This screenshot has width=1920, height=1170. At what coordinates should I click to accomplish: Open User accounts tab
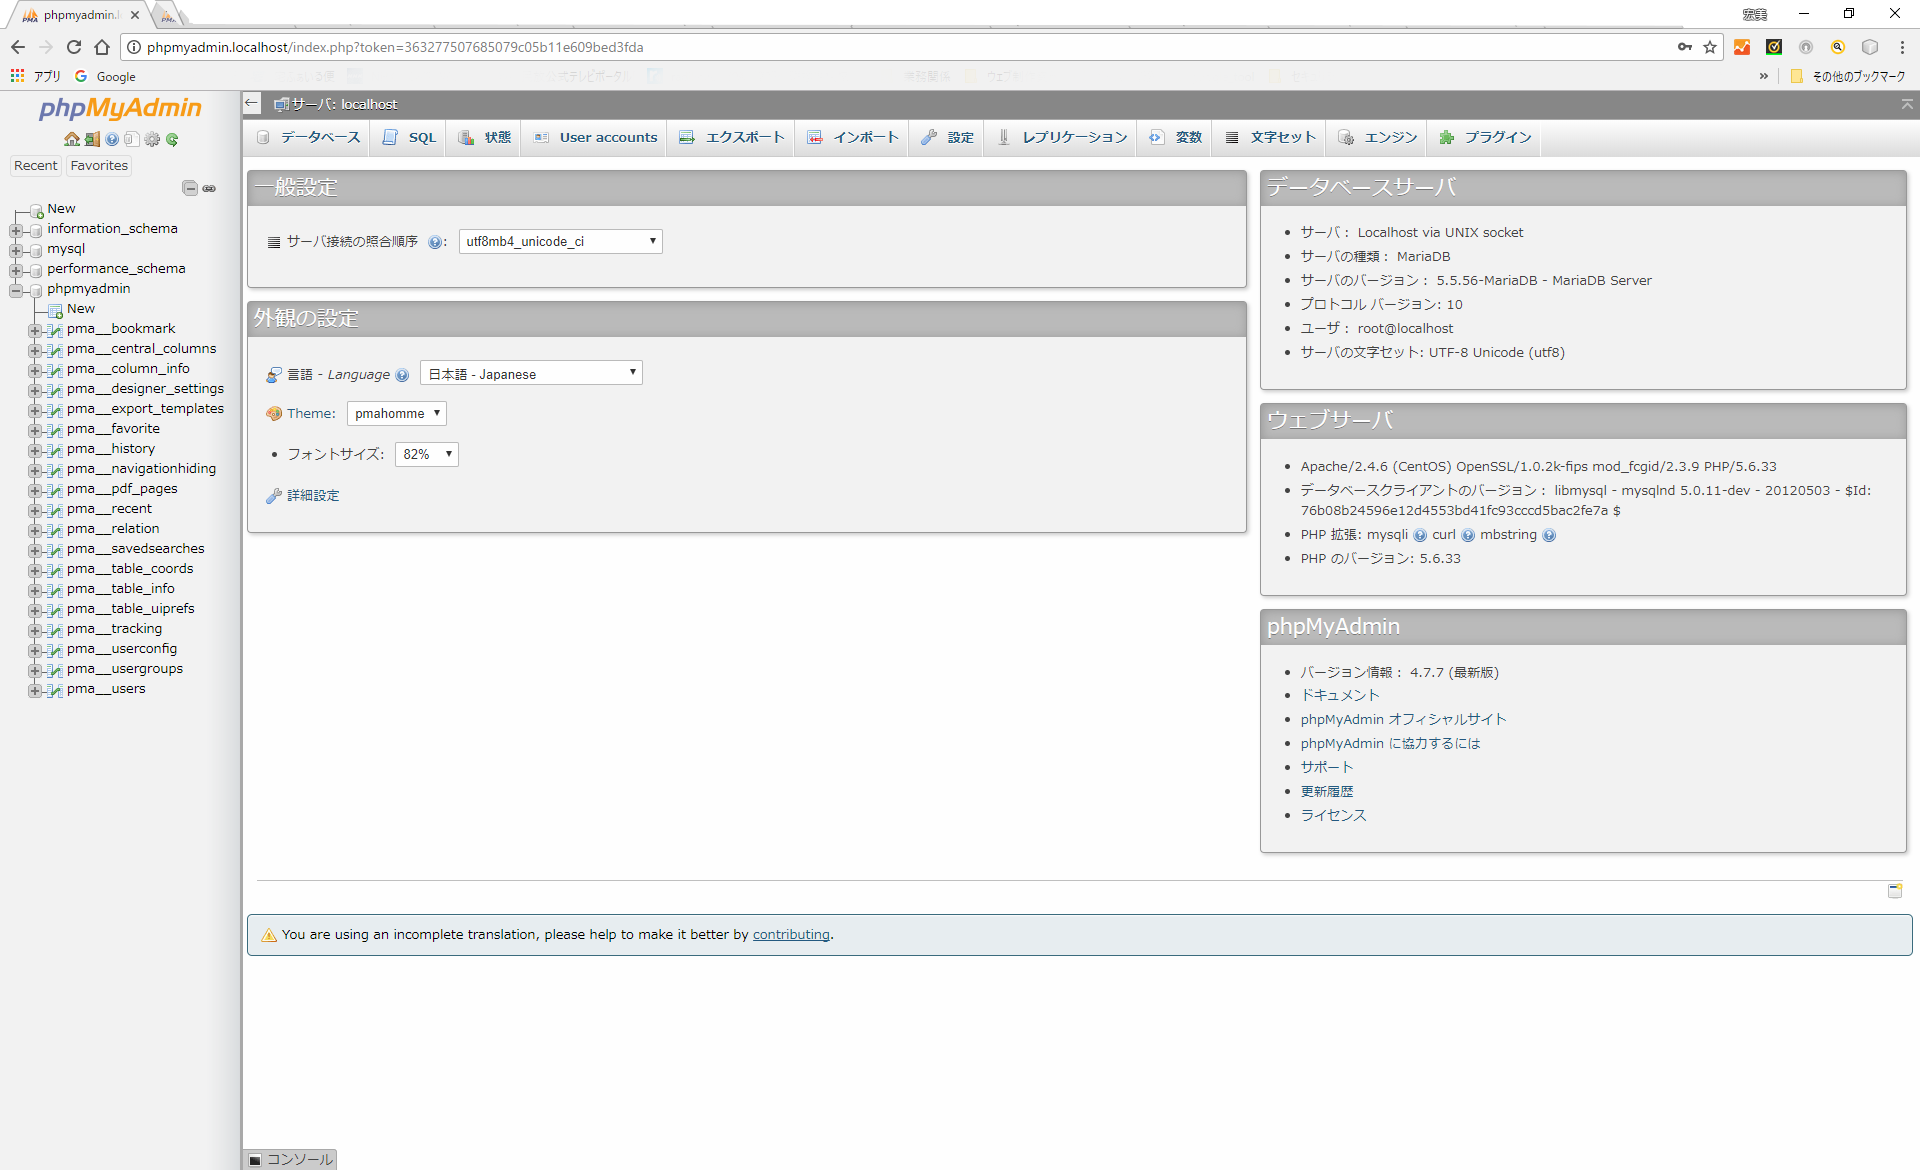click(x=595, y=137)
